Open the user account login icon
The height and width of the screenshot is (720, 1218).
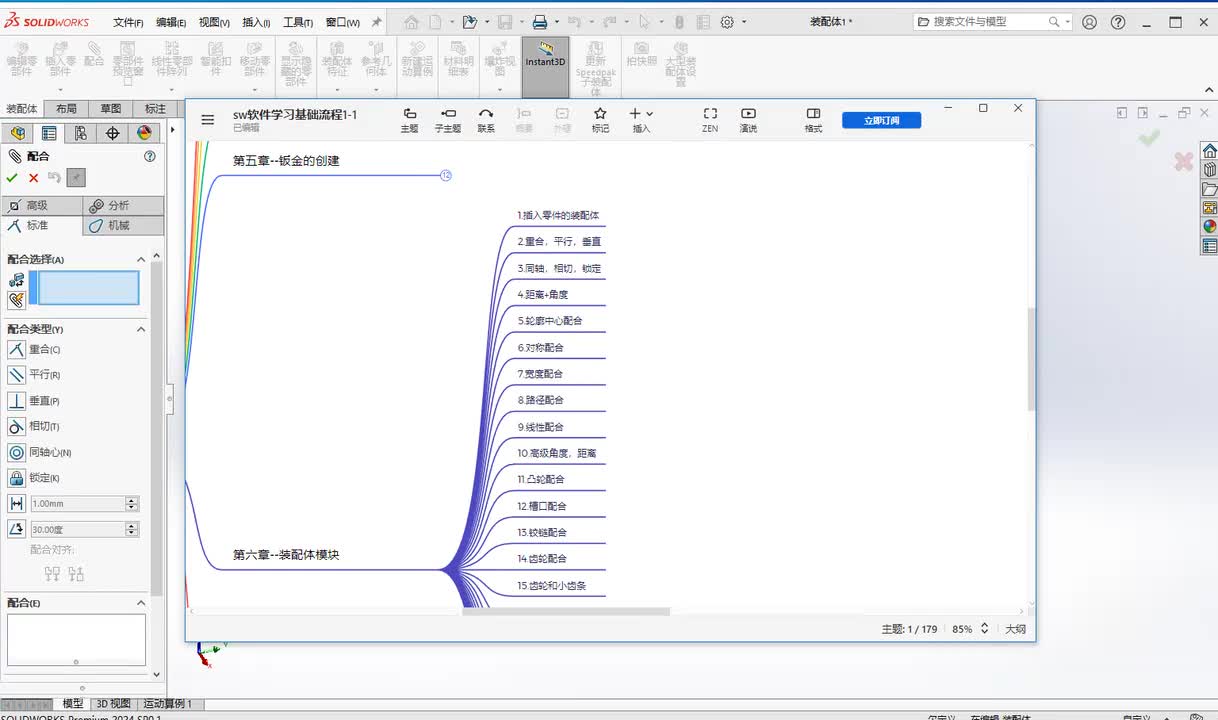[x=1090, y=22]
